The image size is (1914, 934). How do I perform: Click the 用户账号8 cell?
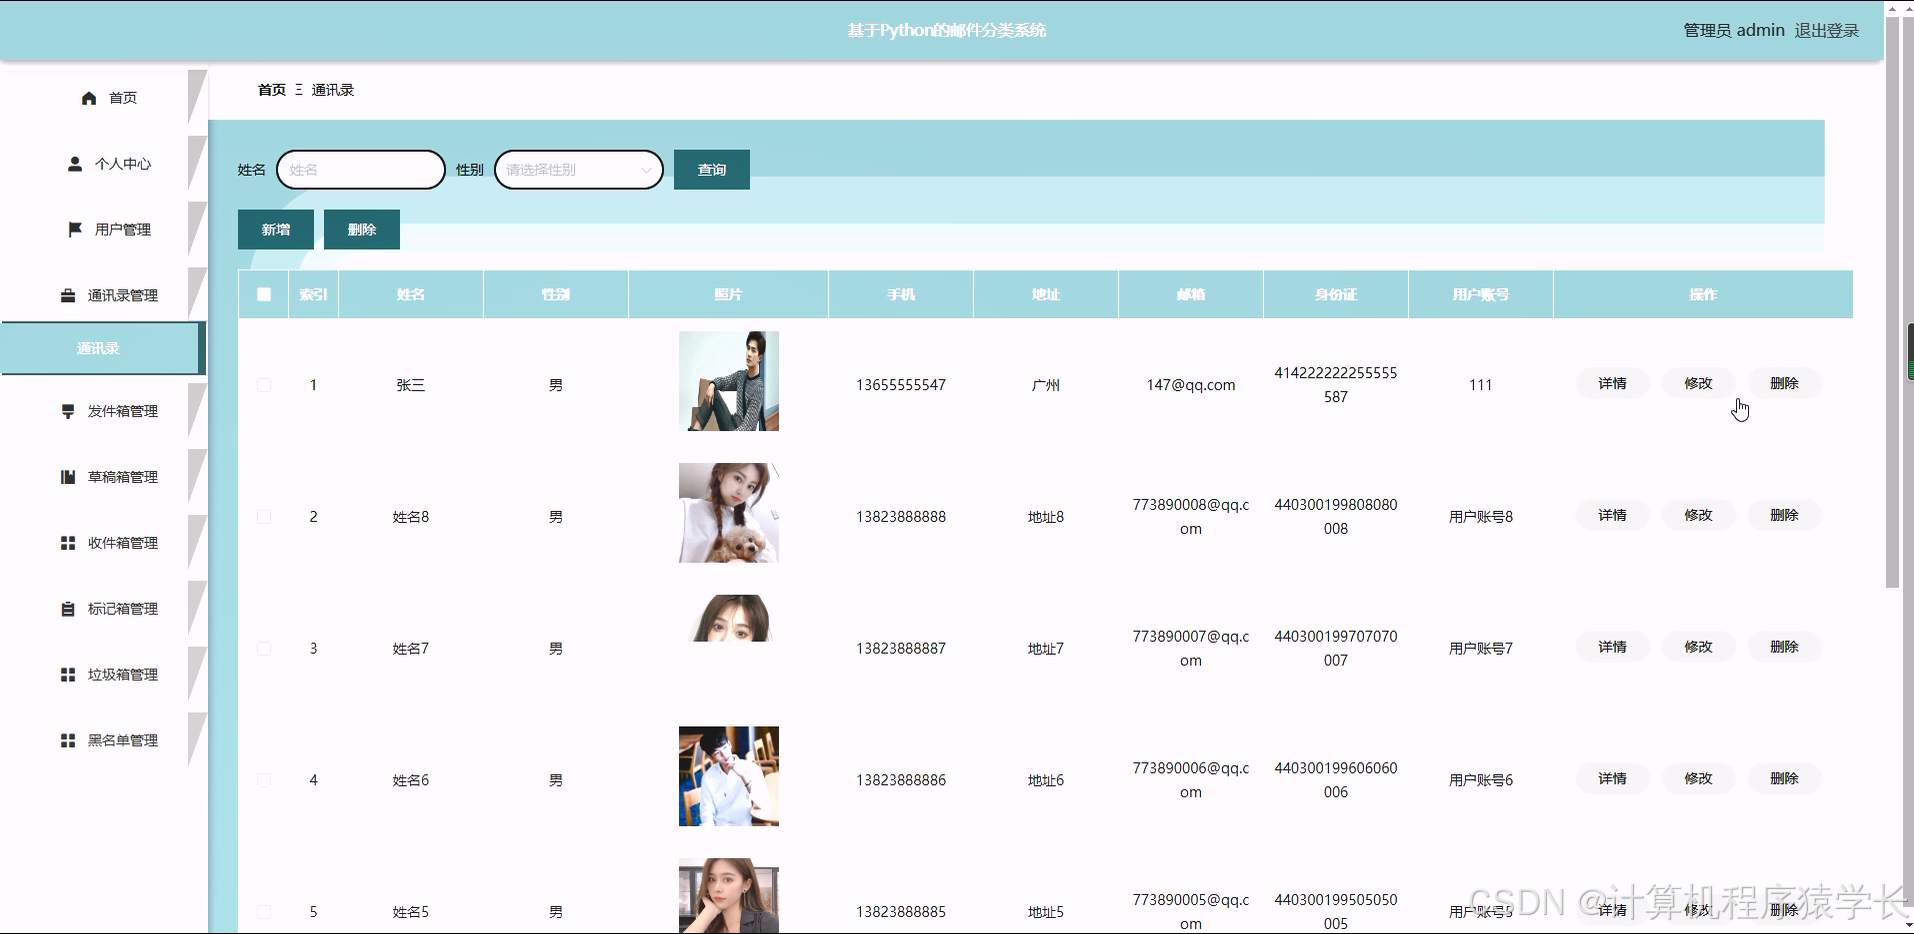coord(1481,517)
